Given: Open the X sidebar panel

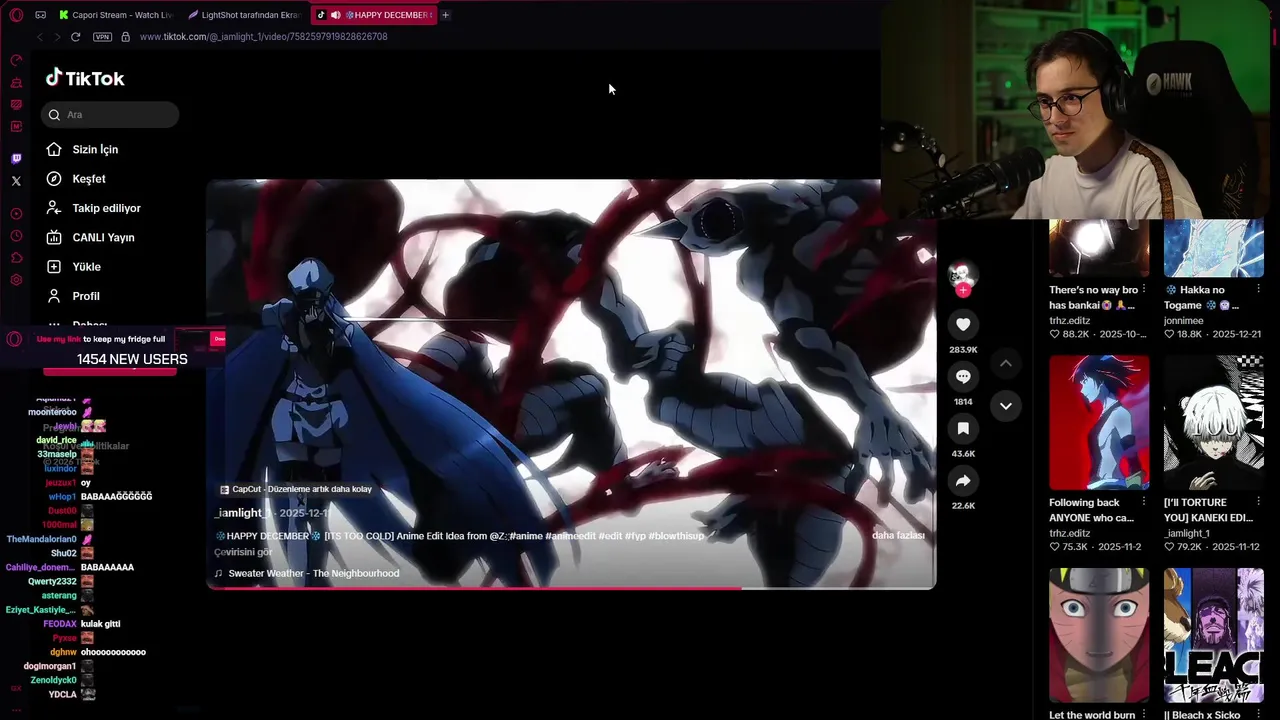Looking at the screenshot, I should pos(16,181).
